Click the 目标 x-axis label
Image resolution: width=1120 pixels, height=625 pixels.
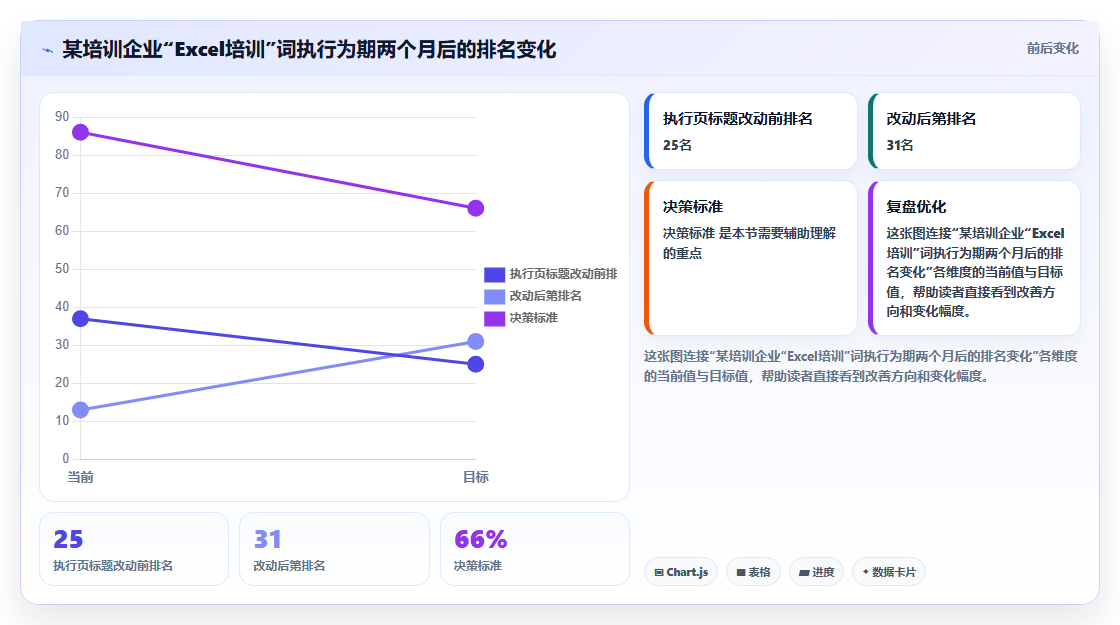click(x=476, y=477)
